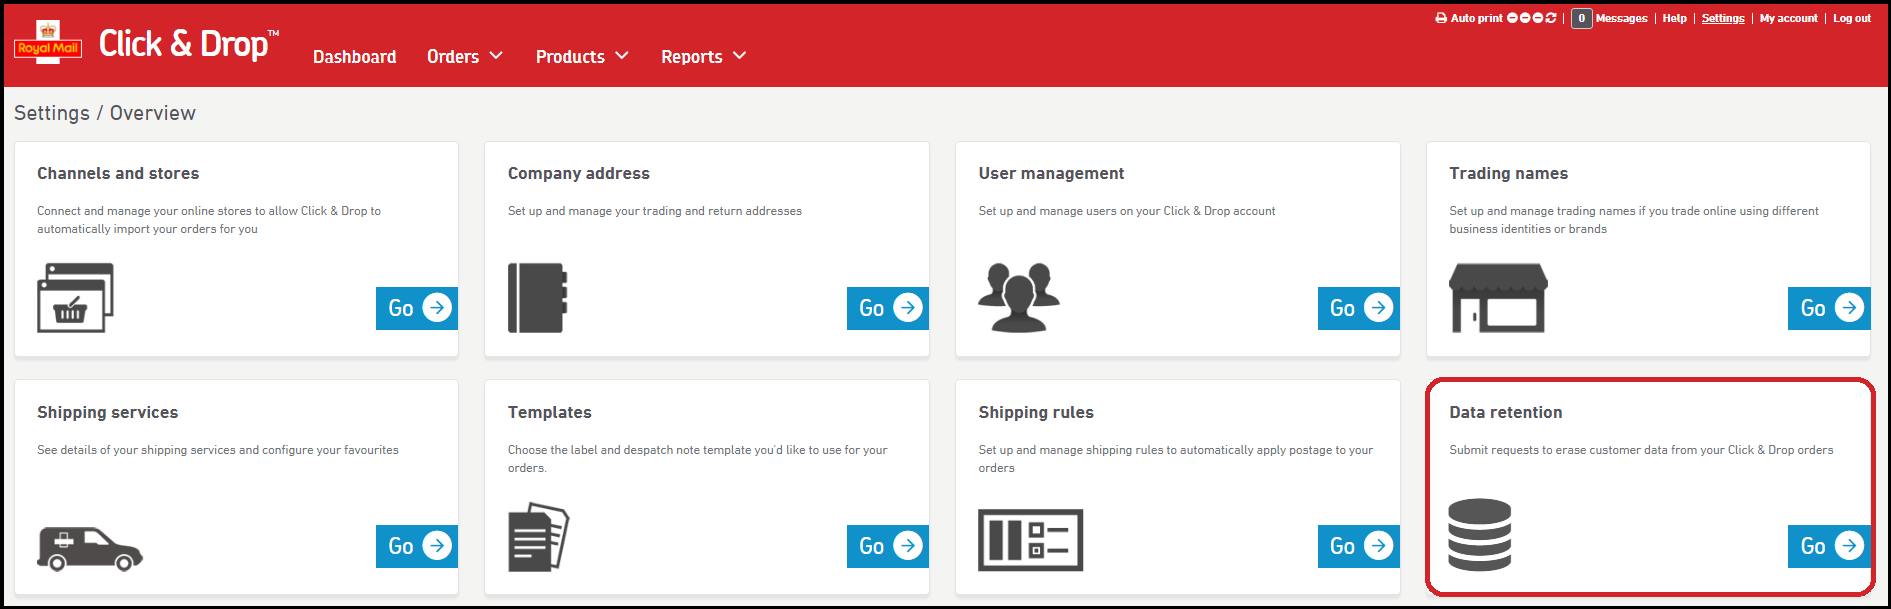
Task: Click the Auto print refresh arrows icon
Action: tap(1551, 18)
